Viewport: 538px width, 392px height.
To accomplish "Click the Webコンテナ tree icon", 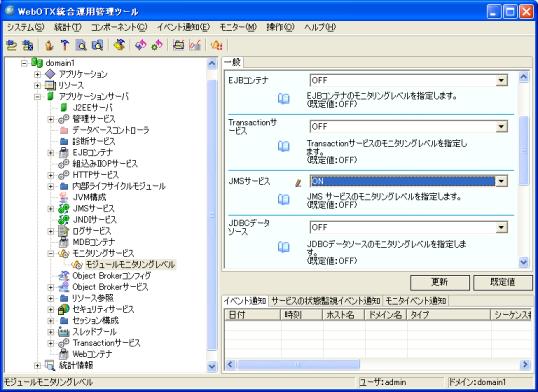I will tap(64, 354).
